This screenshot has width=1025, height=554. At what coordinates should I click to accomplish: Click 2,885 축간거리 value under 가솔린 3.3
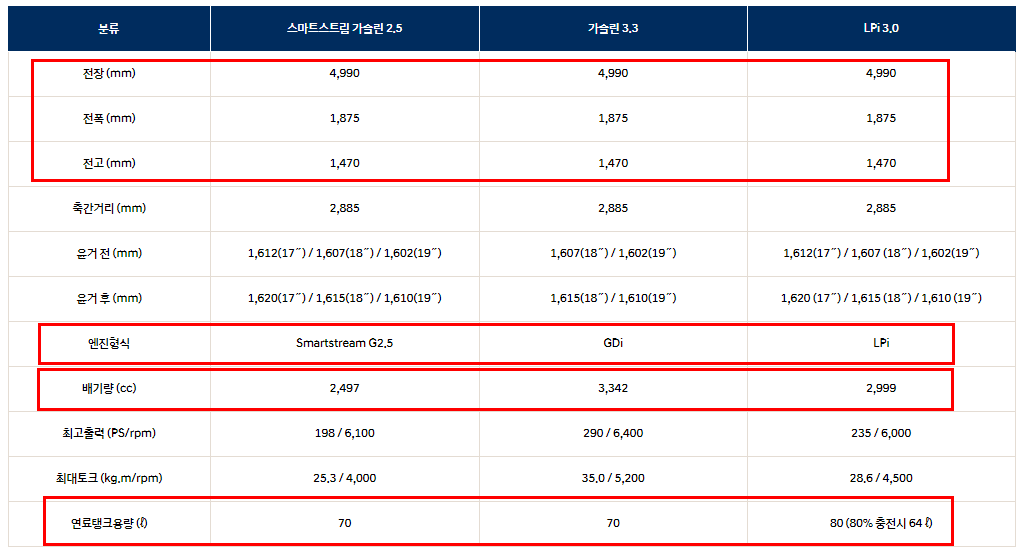613,208
